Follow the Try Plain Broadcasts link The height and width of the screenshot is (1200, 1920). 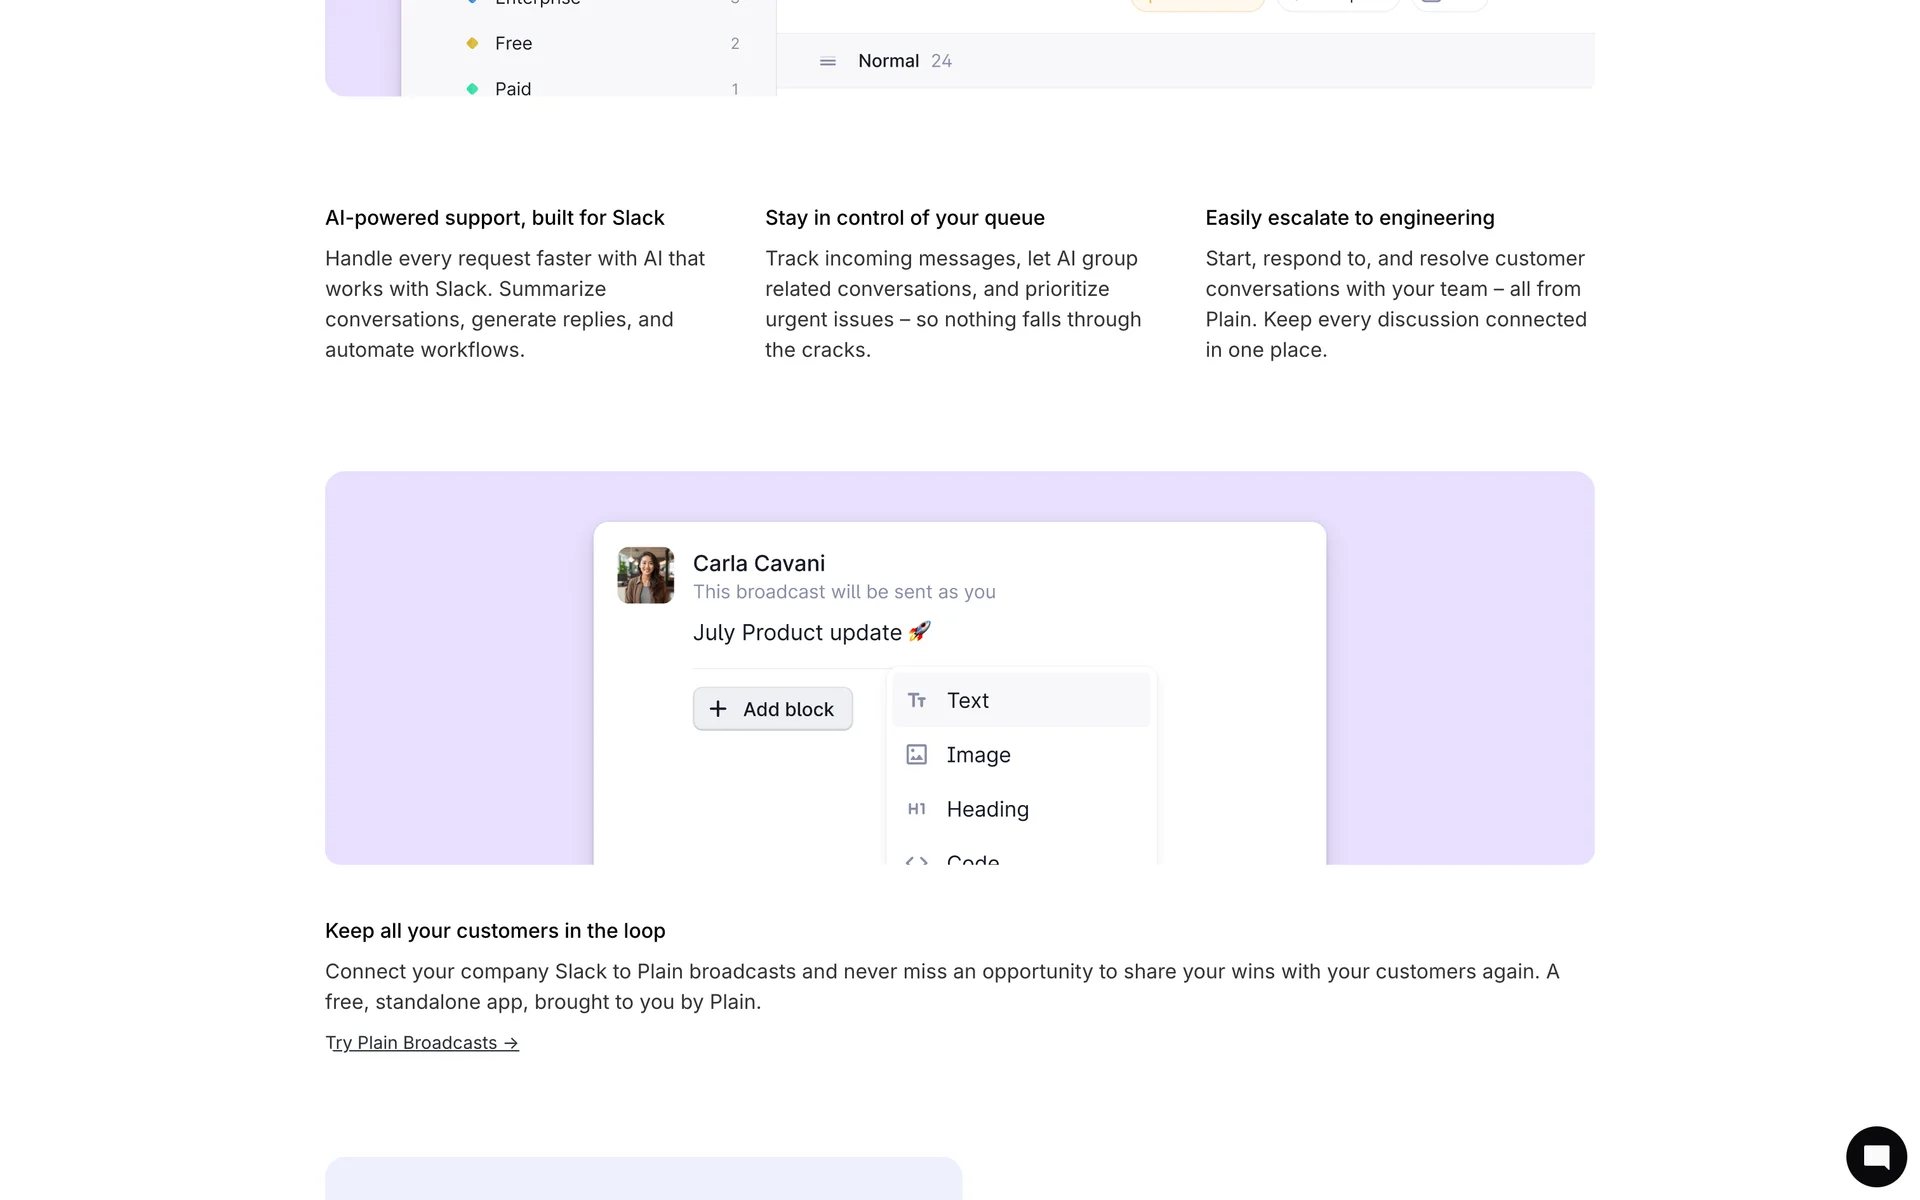click(x=421, y=1043)
